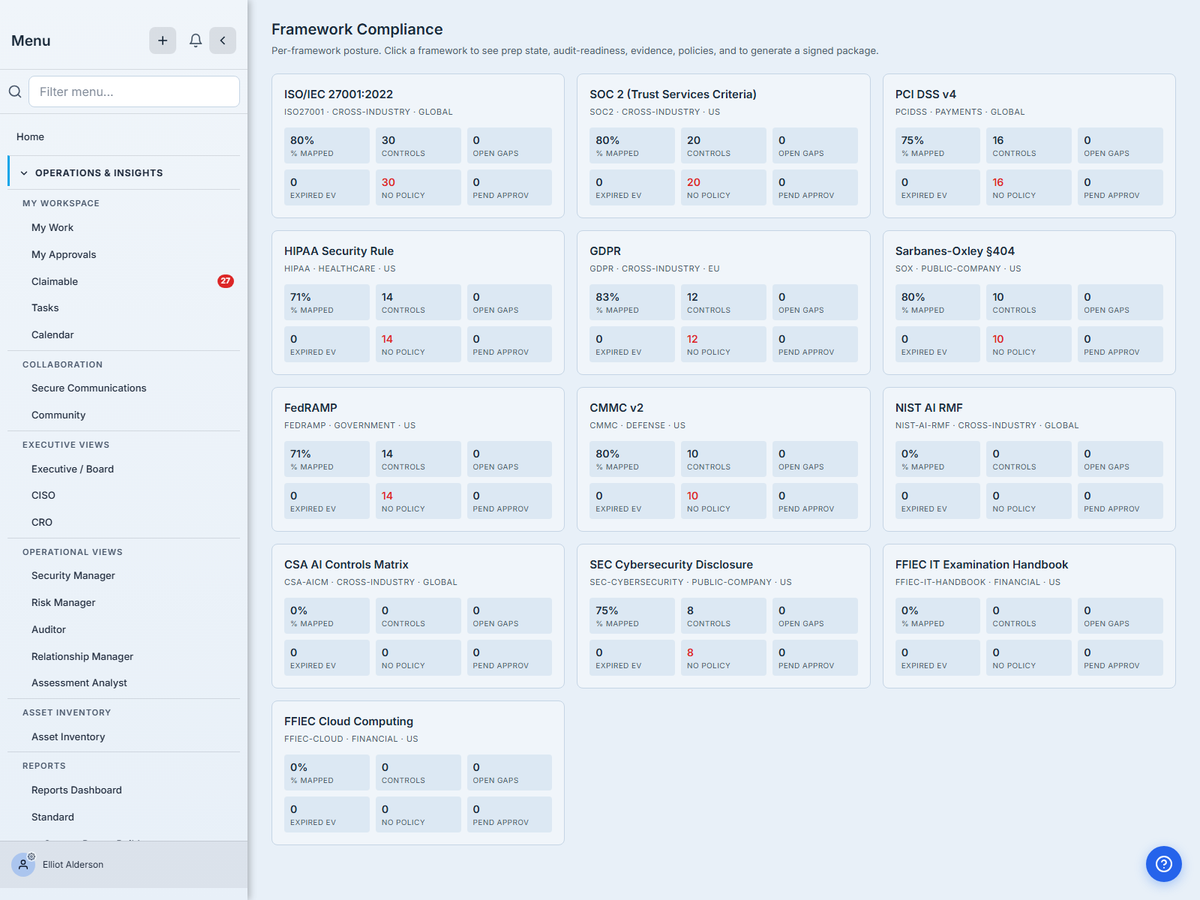Click the 27 badge on Claimable
1200x900 pixels.
tap(225, 281)
